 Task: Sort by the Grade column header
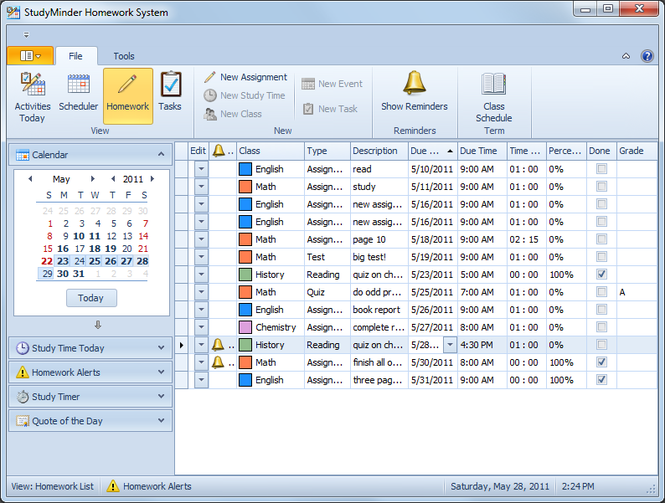(x=637, y=151)
